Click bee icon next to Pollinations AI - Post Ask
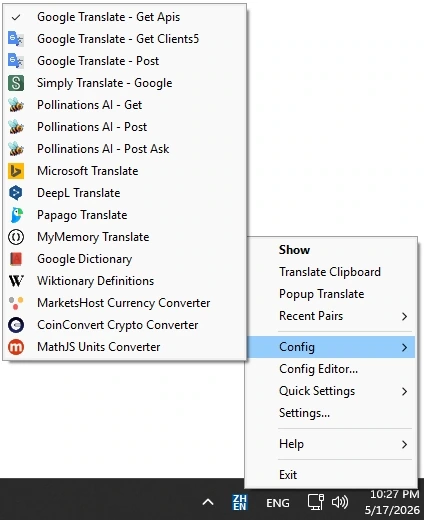This screenshot has height=520, width=424. 16,149
